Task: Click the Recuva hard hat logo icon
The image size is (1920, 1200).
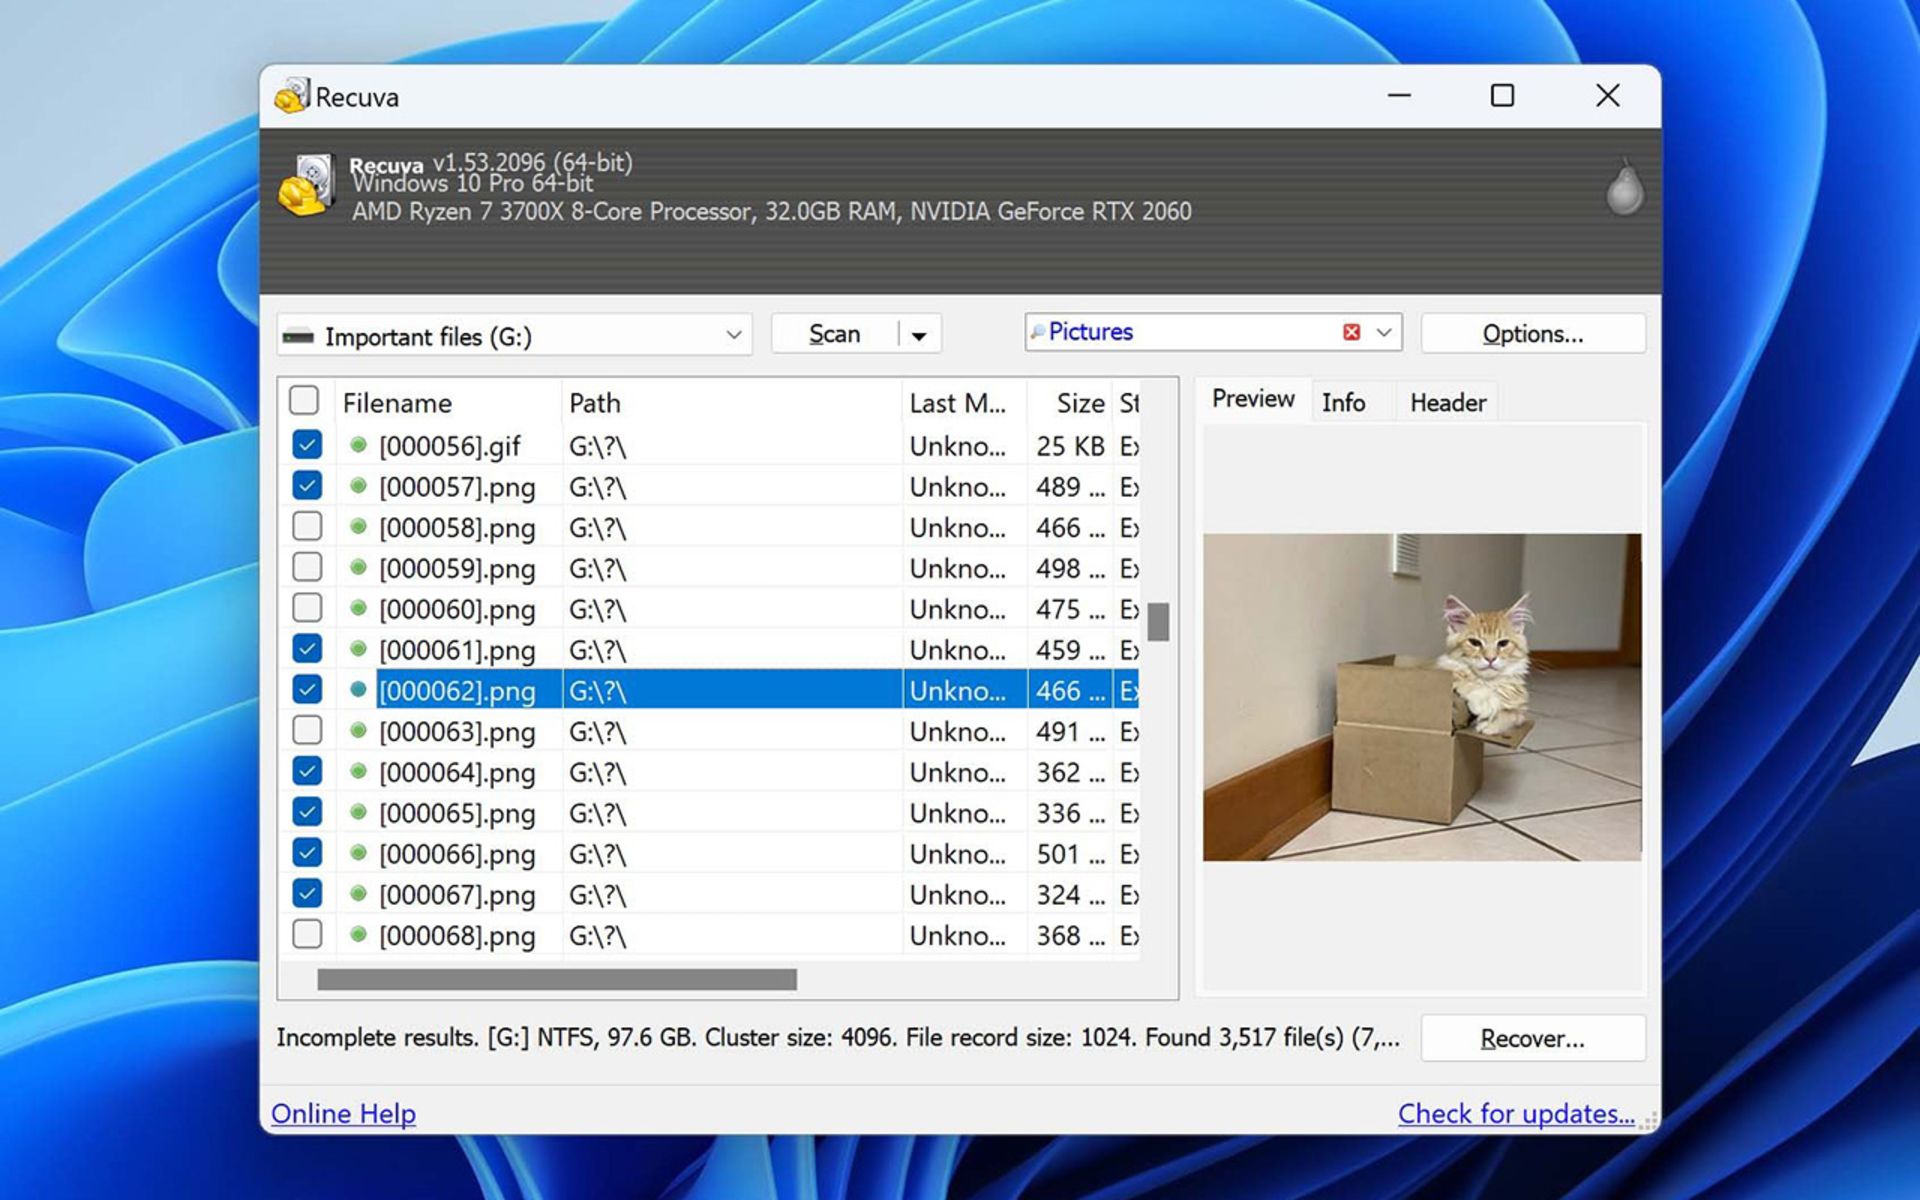Action: [x=305, y=186]
